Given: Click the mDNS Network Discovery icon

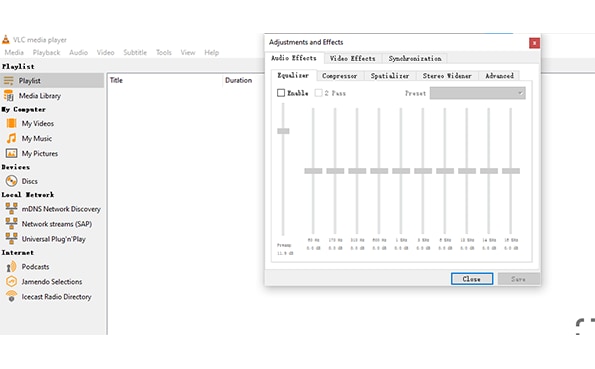Looking at the screenshot, I should click(x=11, y=208).
